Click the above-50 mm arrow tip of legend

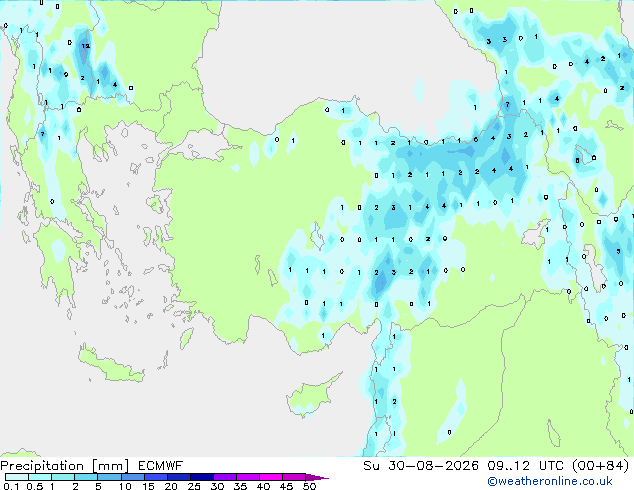coord(317,477)
